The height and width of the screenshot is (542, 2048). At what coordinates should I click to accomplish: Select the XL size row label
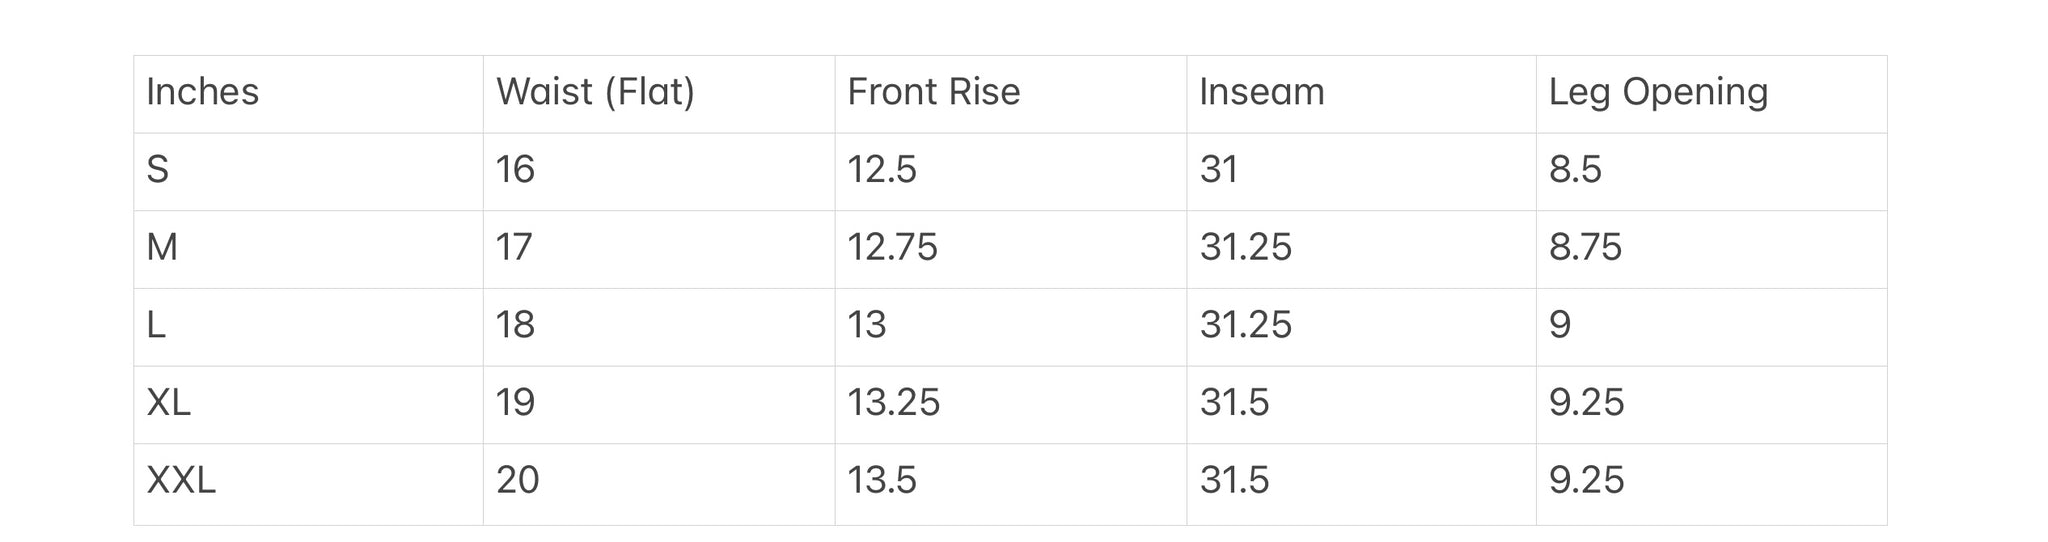coord(168,403)
